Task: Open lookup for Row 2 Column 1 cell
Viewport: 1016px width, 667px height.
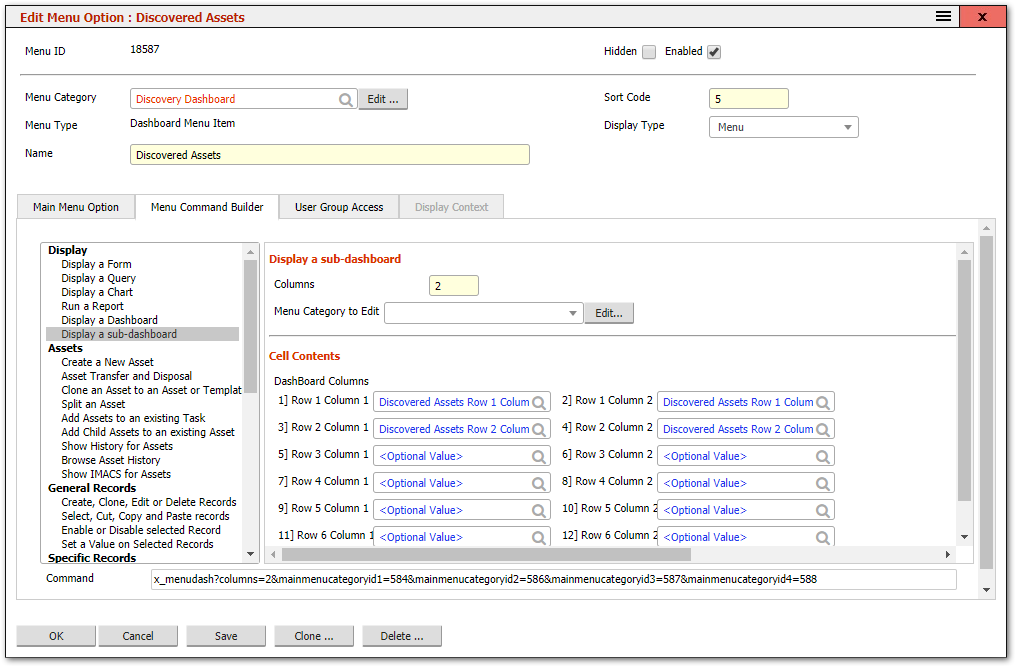Action: pyautogui.click(x=538, y=428)
